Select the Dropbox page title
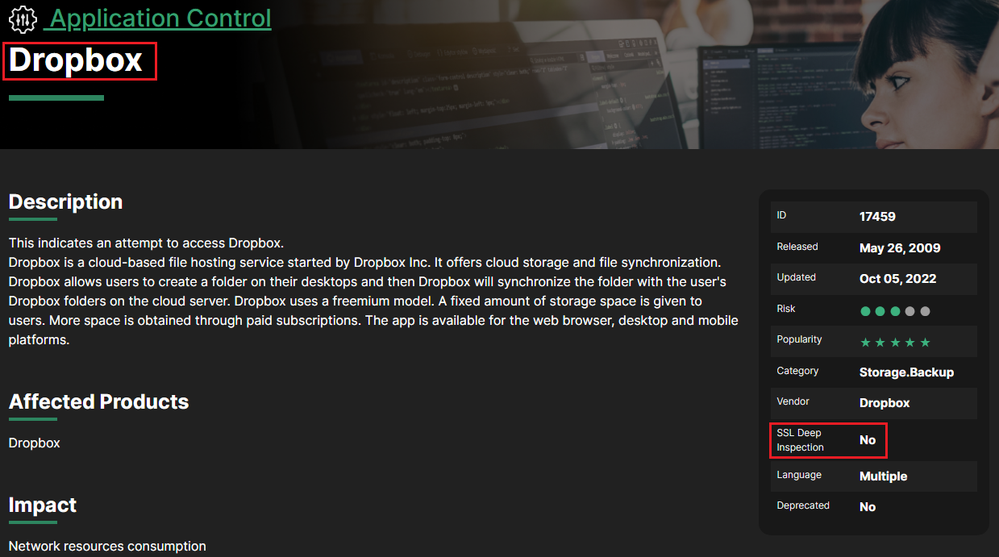The image size is (999, 557). (x=76, y=61)
